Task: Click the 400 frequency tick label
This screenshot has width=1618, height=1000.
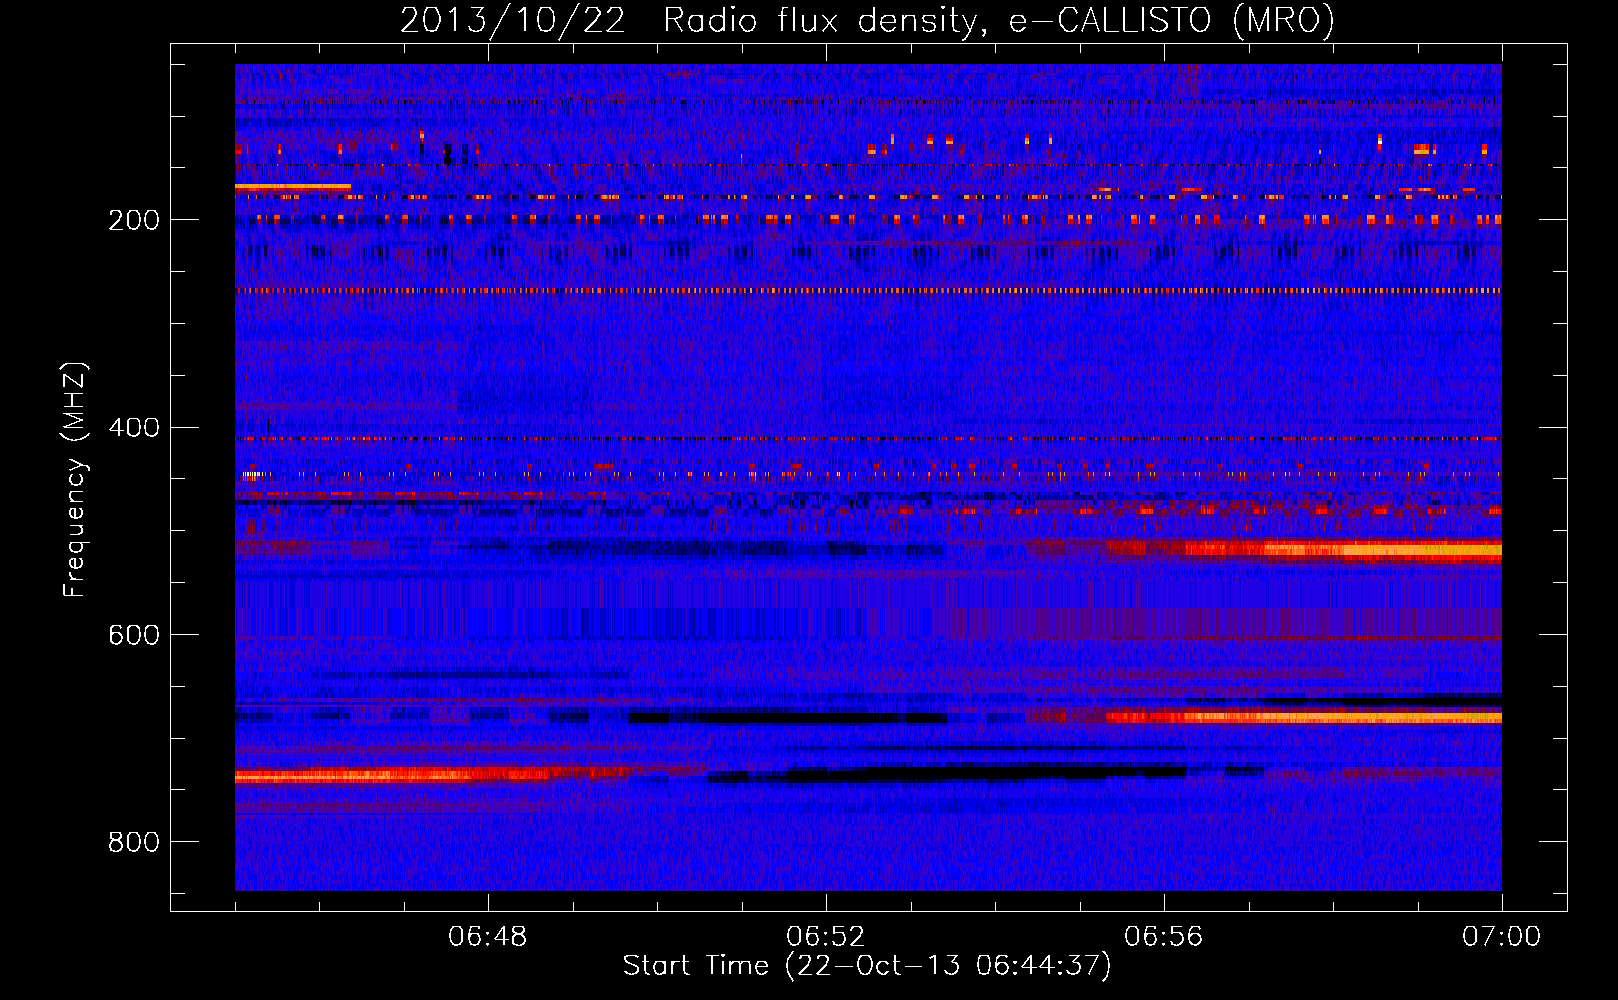Action: 134,428
